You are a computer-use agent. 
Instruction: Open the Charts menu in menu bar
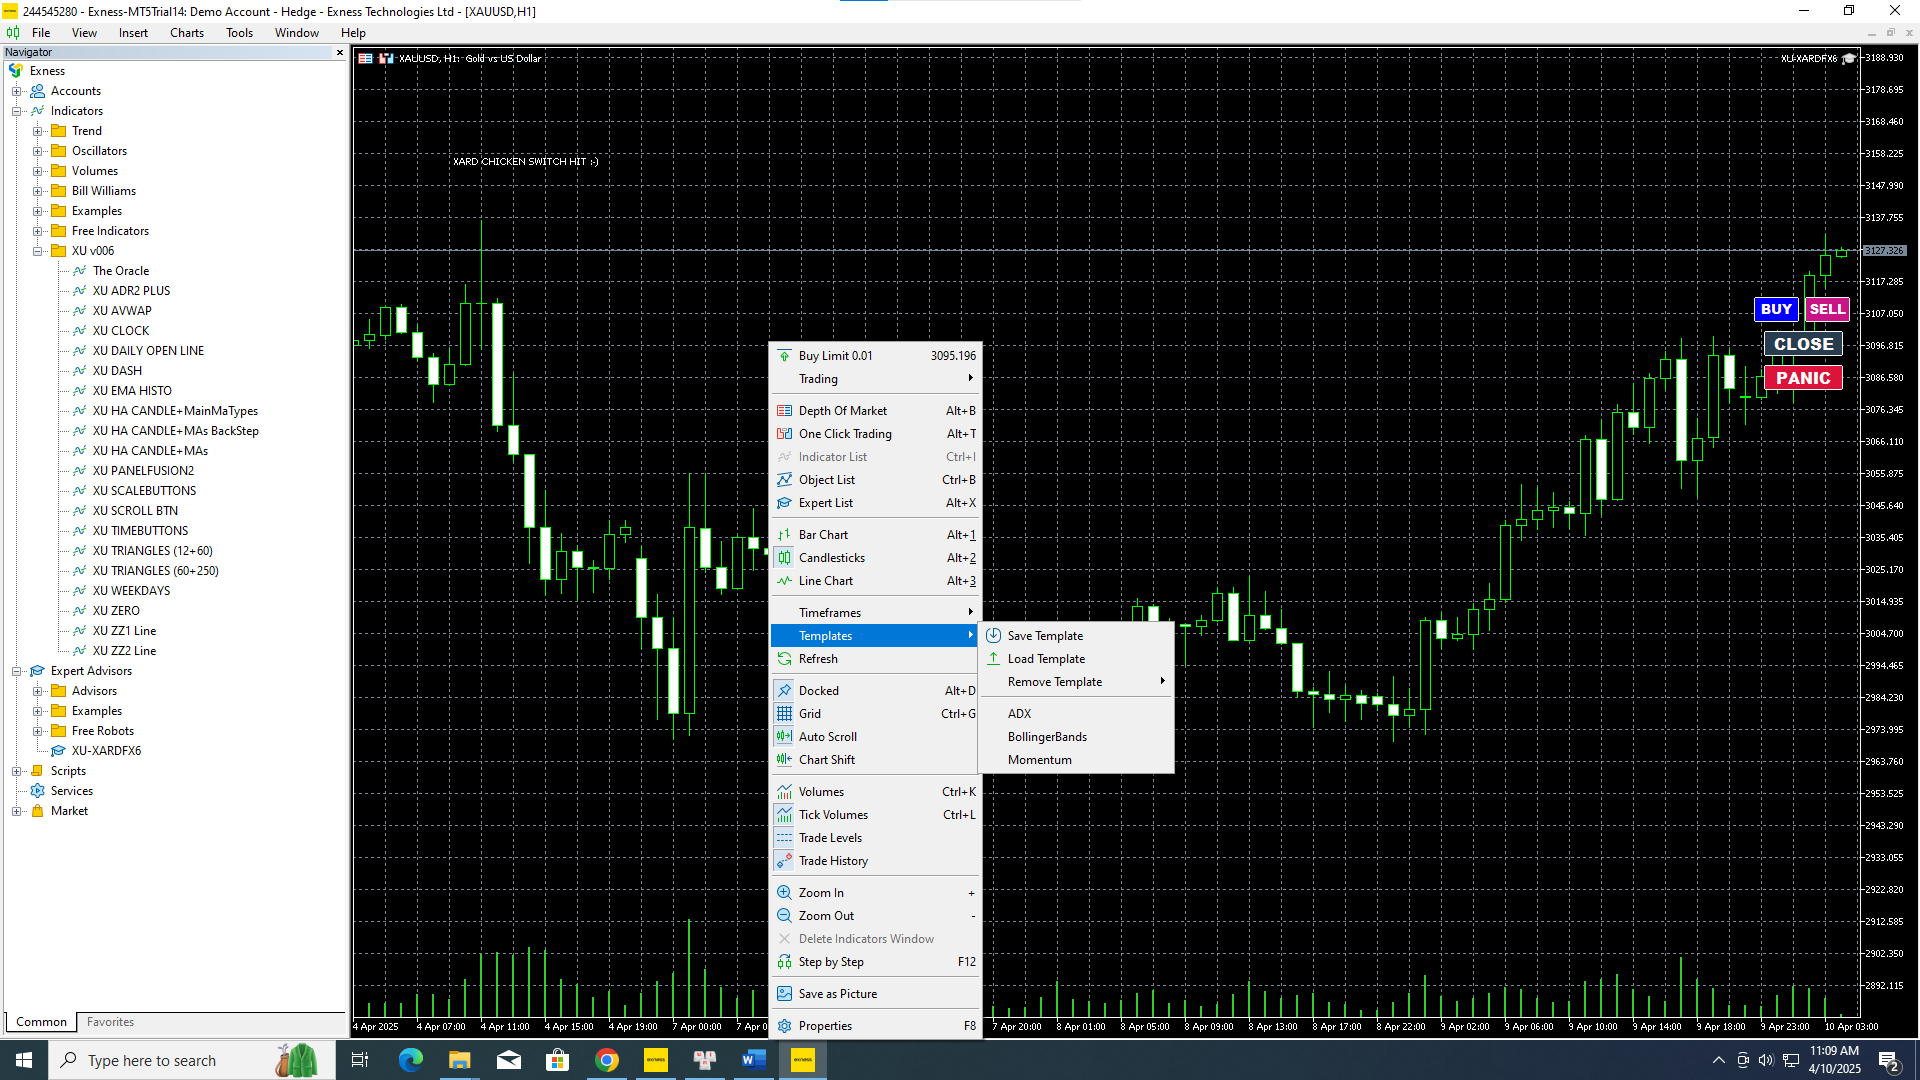186,33
